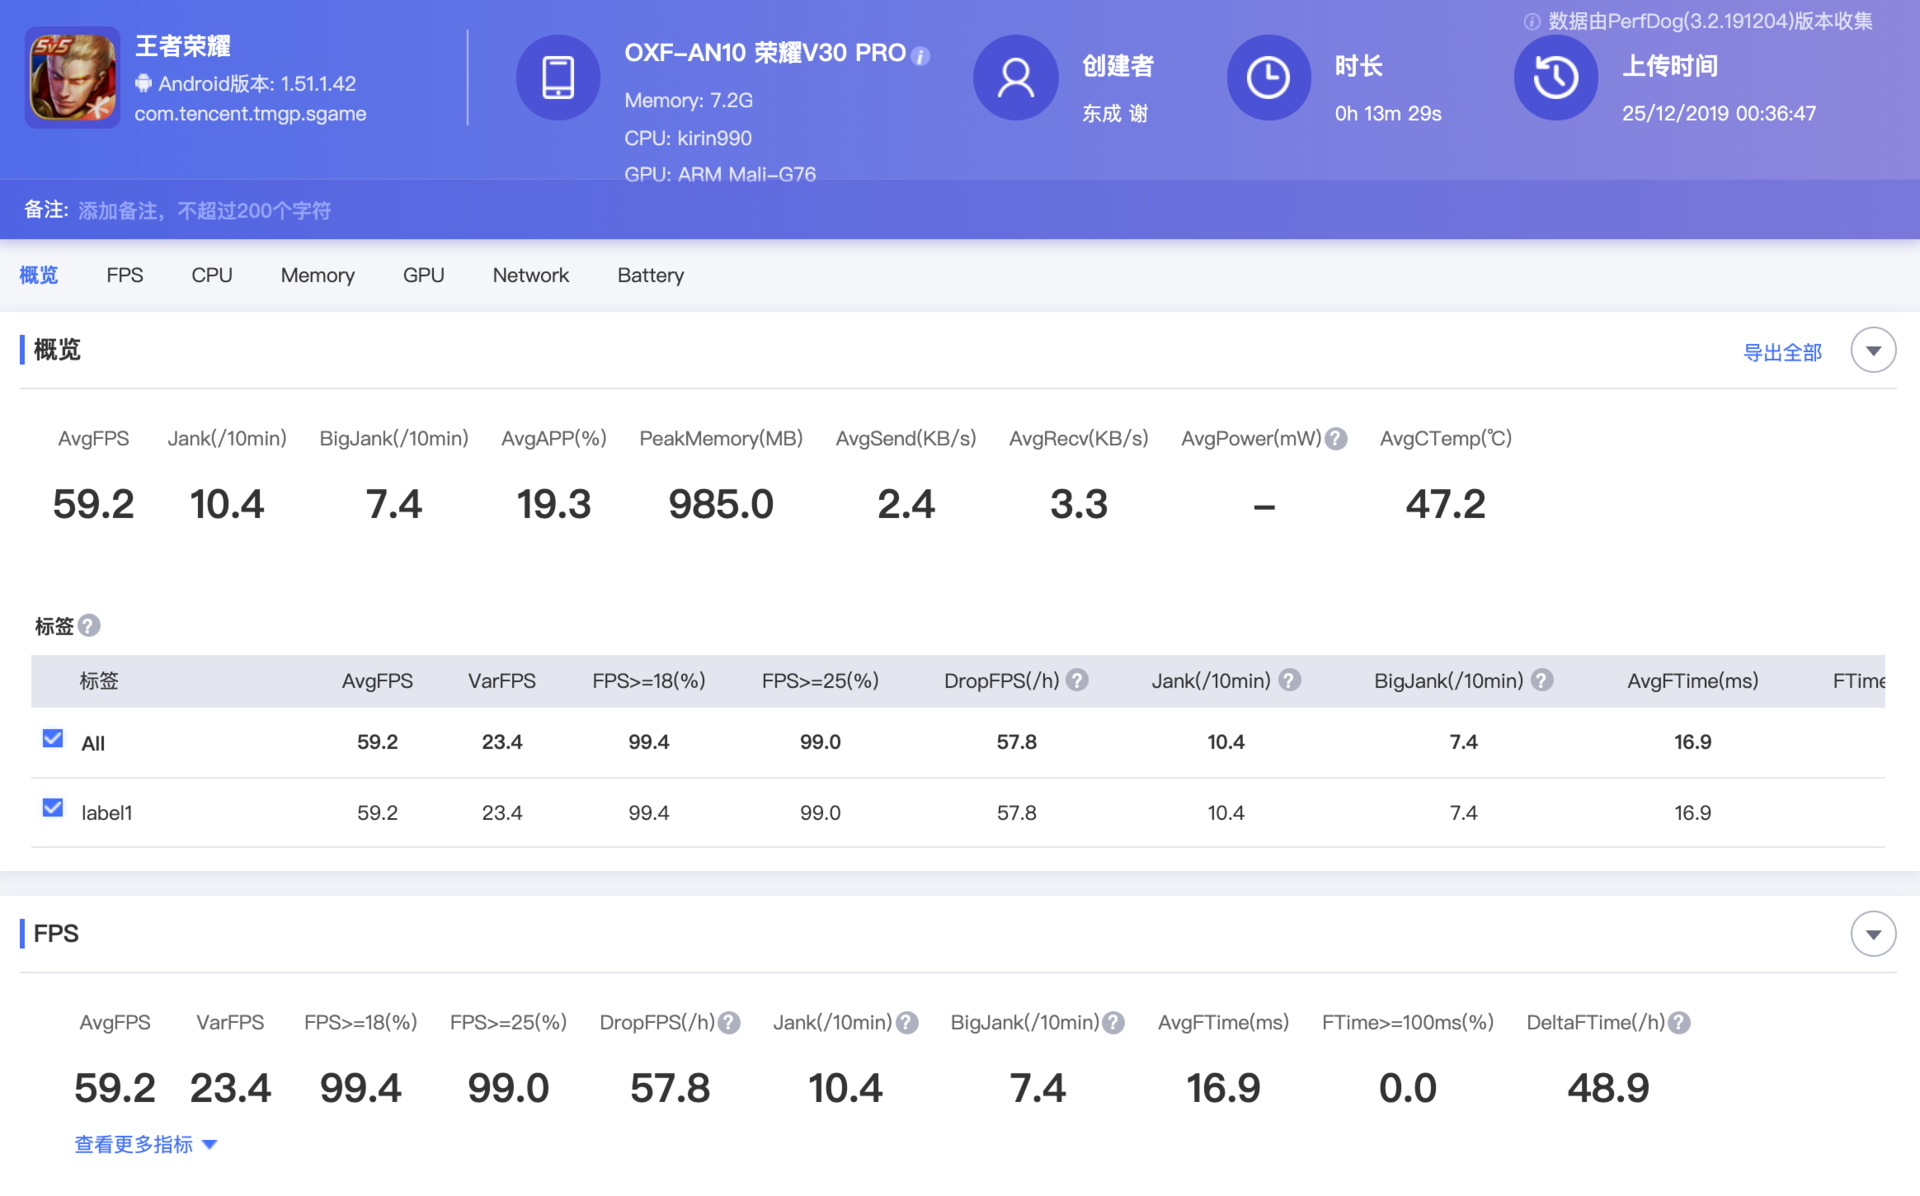Click help icon for BigJank(/10min) table column
This screenshot has height=1196, width=1920.
[x=1542, y=681]
